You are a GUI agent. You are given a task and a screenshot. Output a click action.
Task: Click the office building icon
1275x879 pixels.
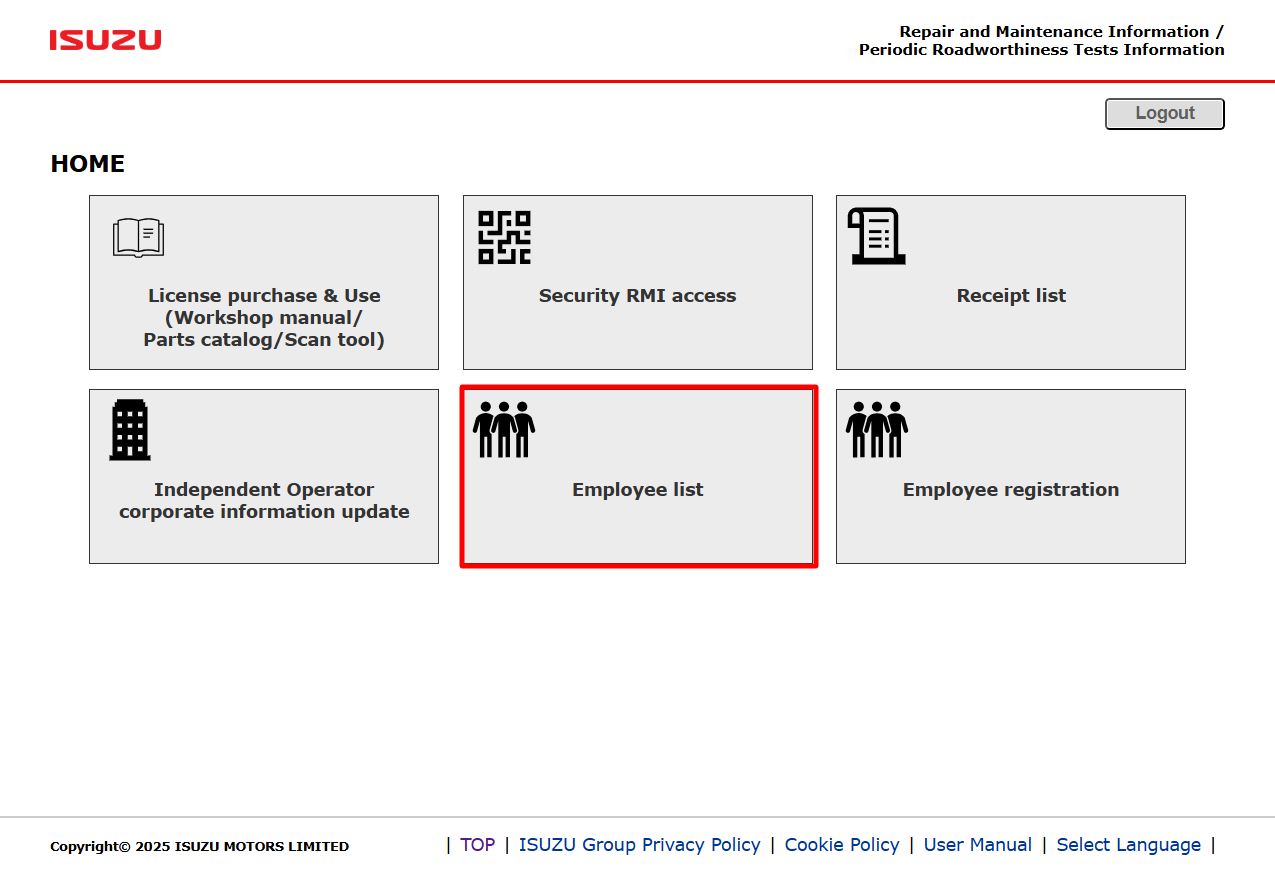point(130,430)
